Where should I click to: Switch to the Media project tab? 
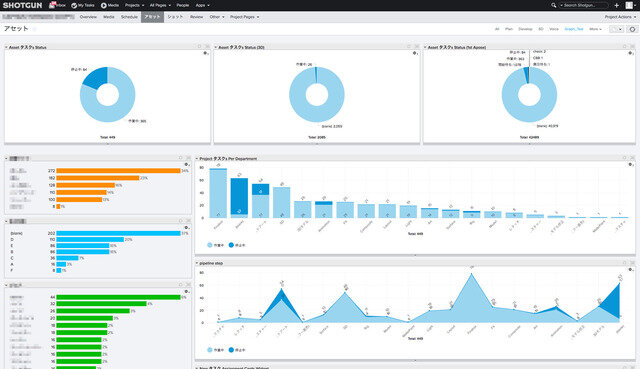click(109, 17)
